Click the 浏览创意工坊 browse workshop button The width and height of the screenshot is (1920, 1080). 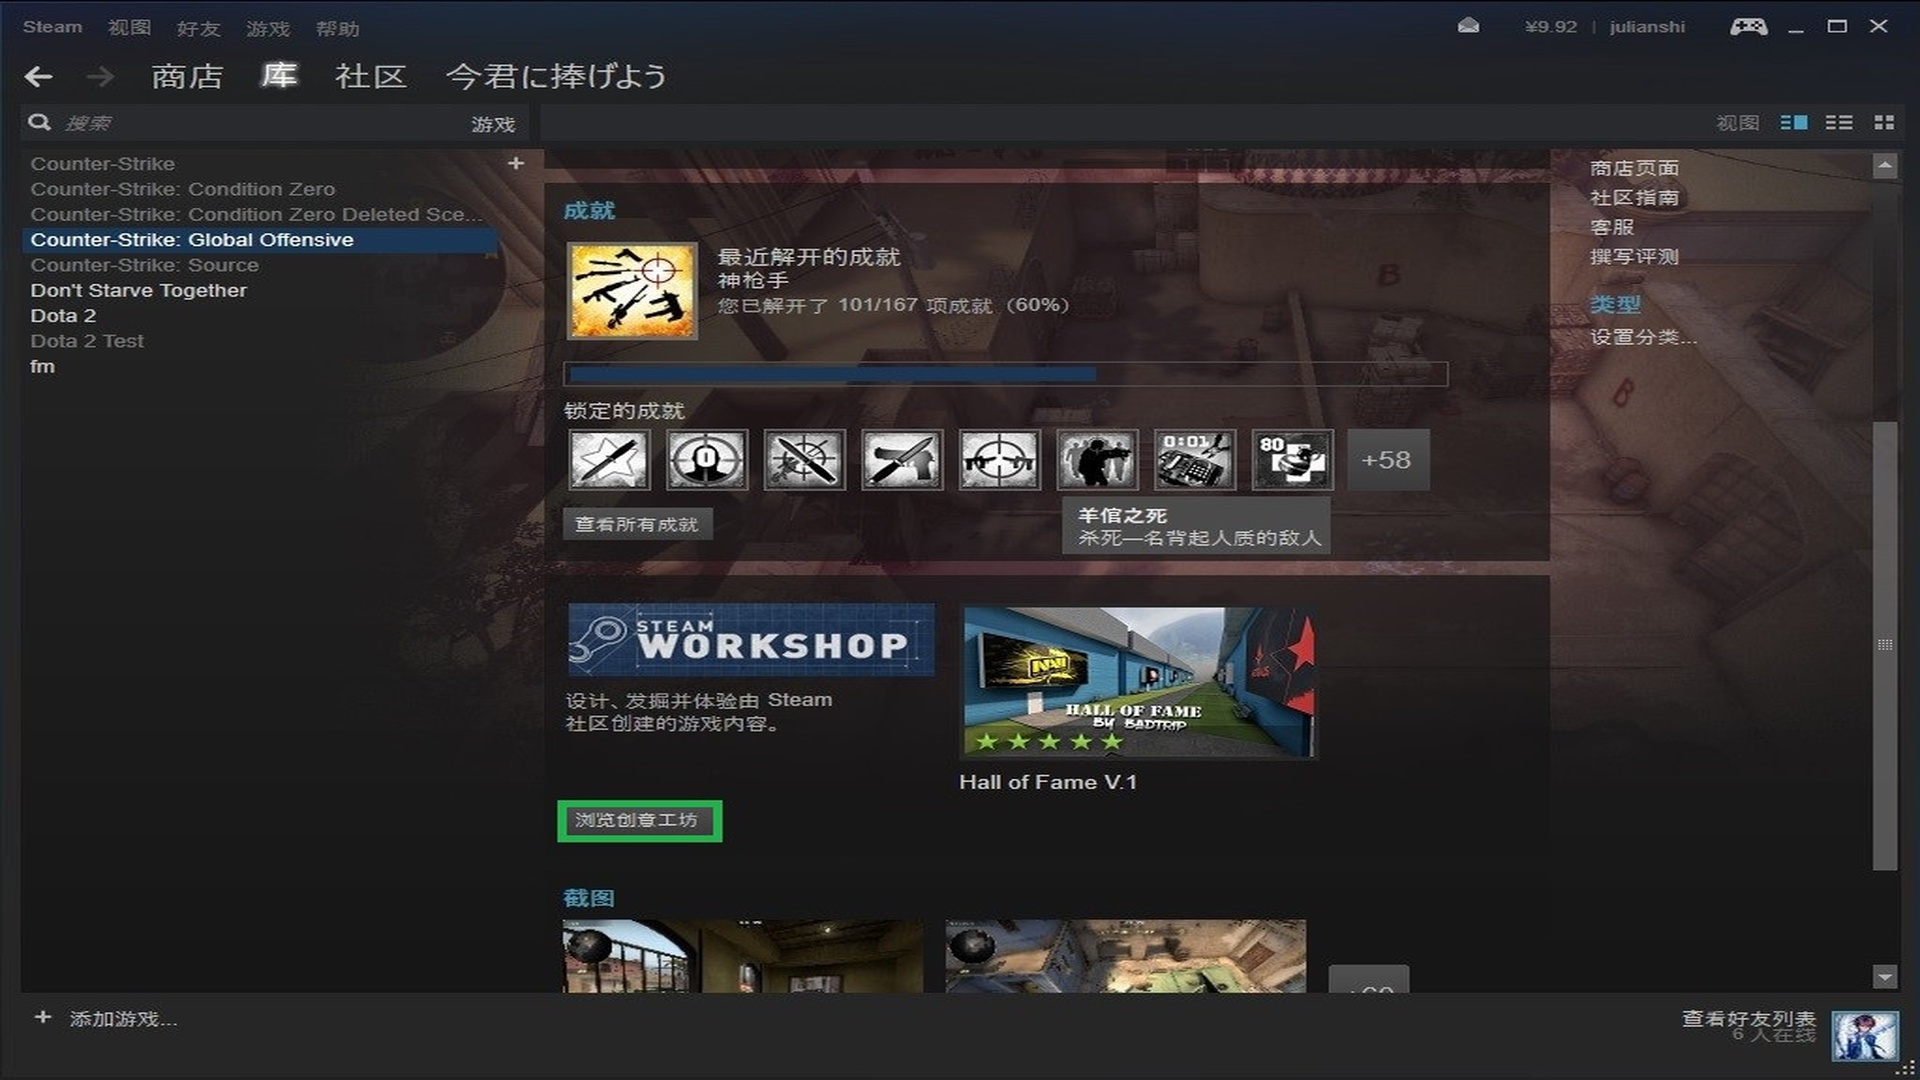pos(638,821)
